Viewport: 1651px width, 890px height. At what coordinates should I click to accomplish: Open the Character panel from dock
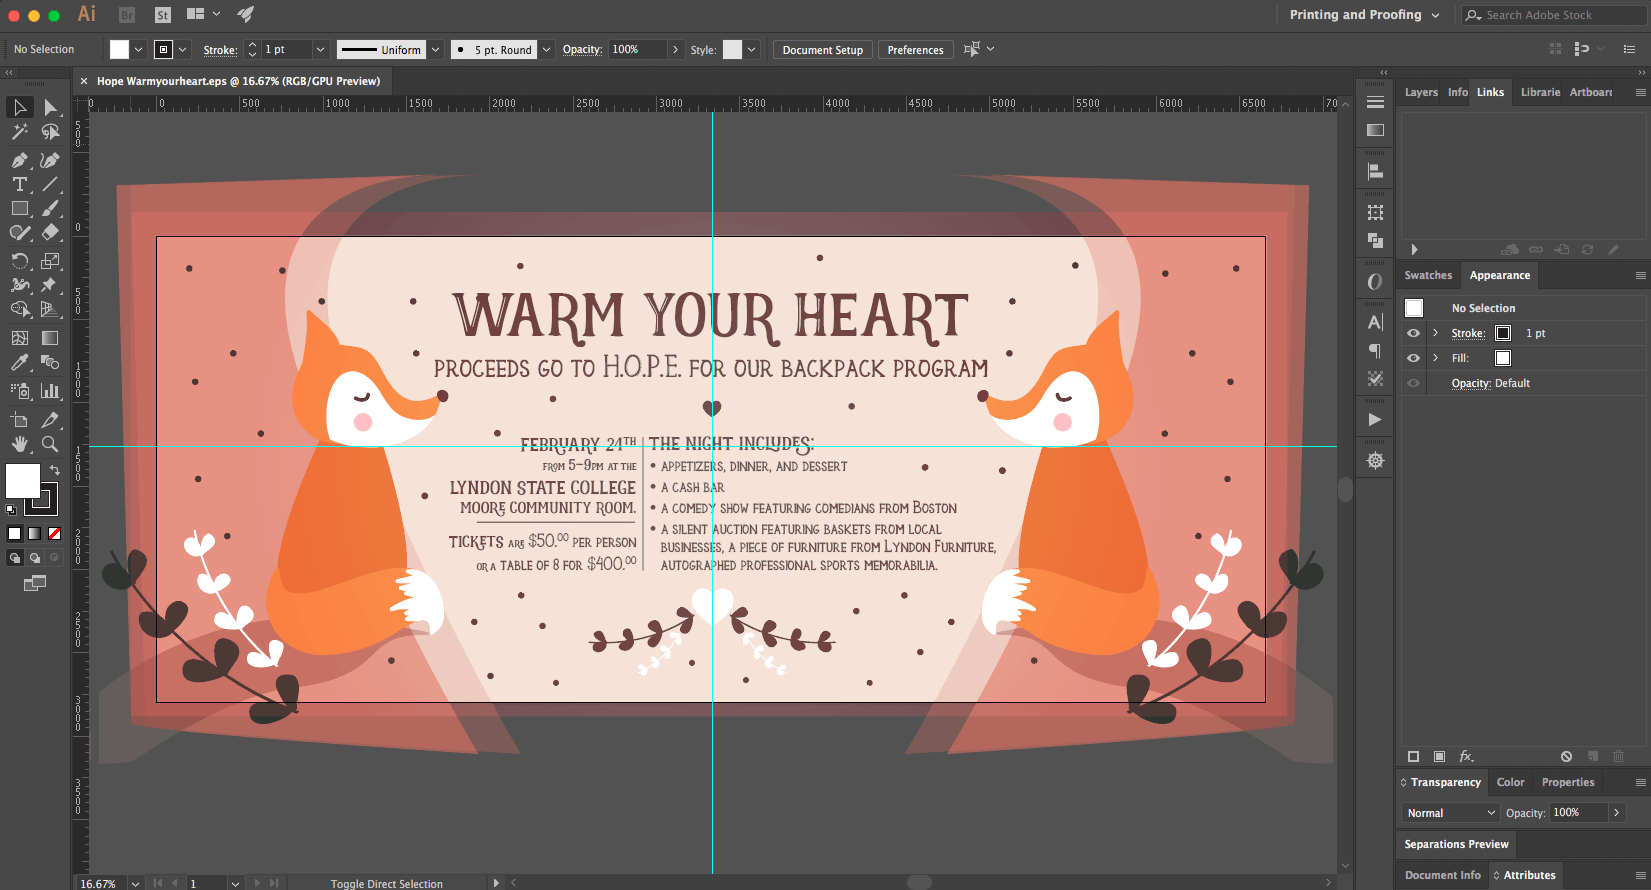pyautogui.click(x=1375, y=322)
